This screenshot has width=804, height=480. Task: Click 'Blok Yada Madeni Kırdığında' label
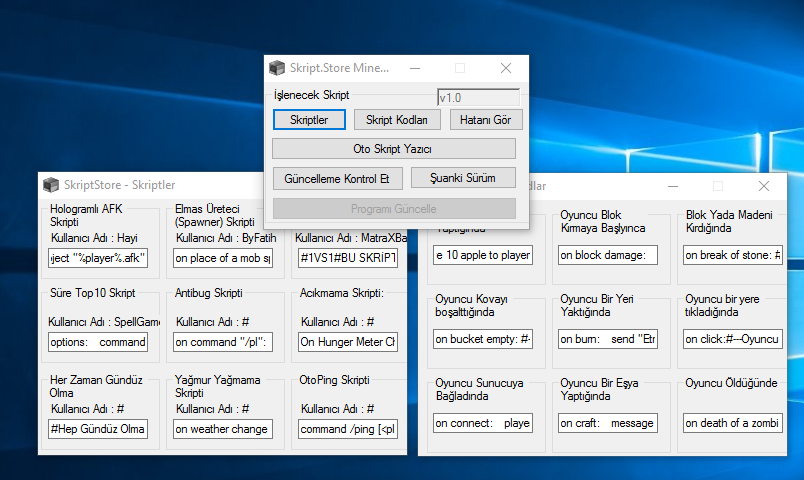pyautogui.click(x=729, y=222)
